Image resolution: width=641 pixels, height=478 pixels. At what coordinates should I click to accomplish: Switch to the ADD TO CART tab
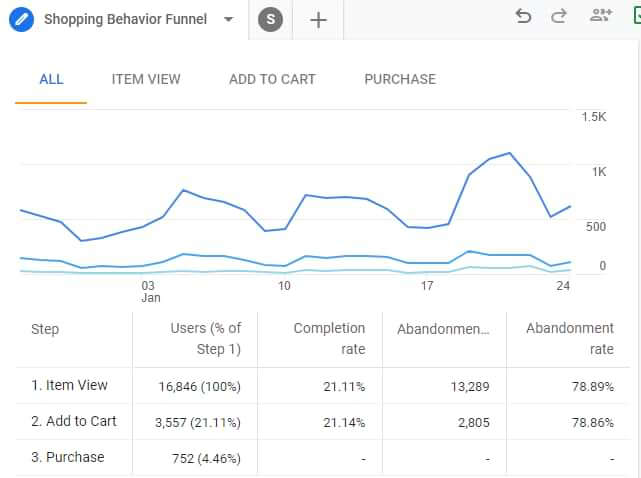click(272, 79)
